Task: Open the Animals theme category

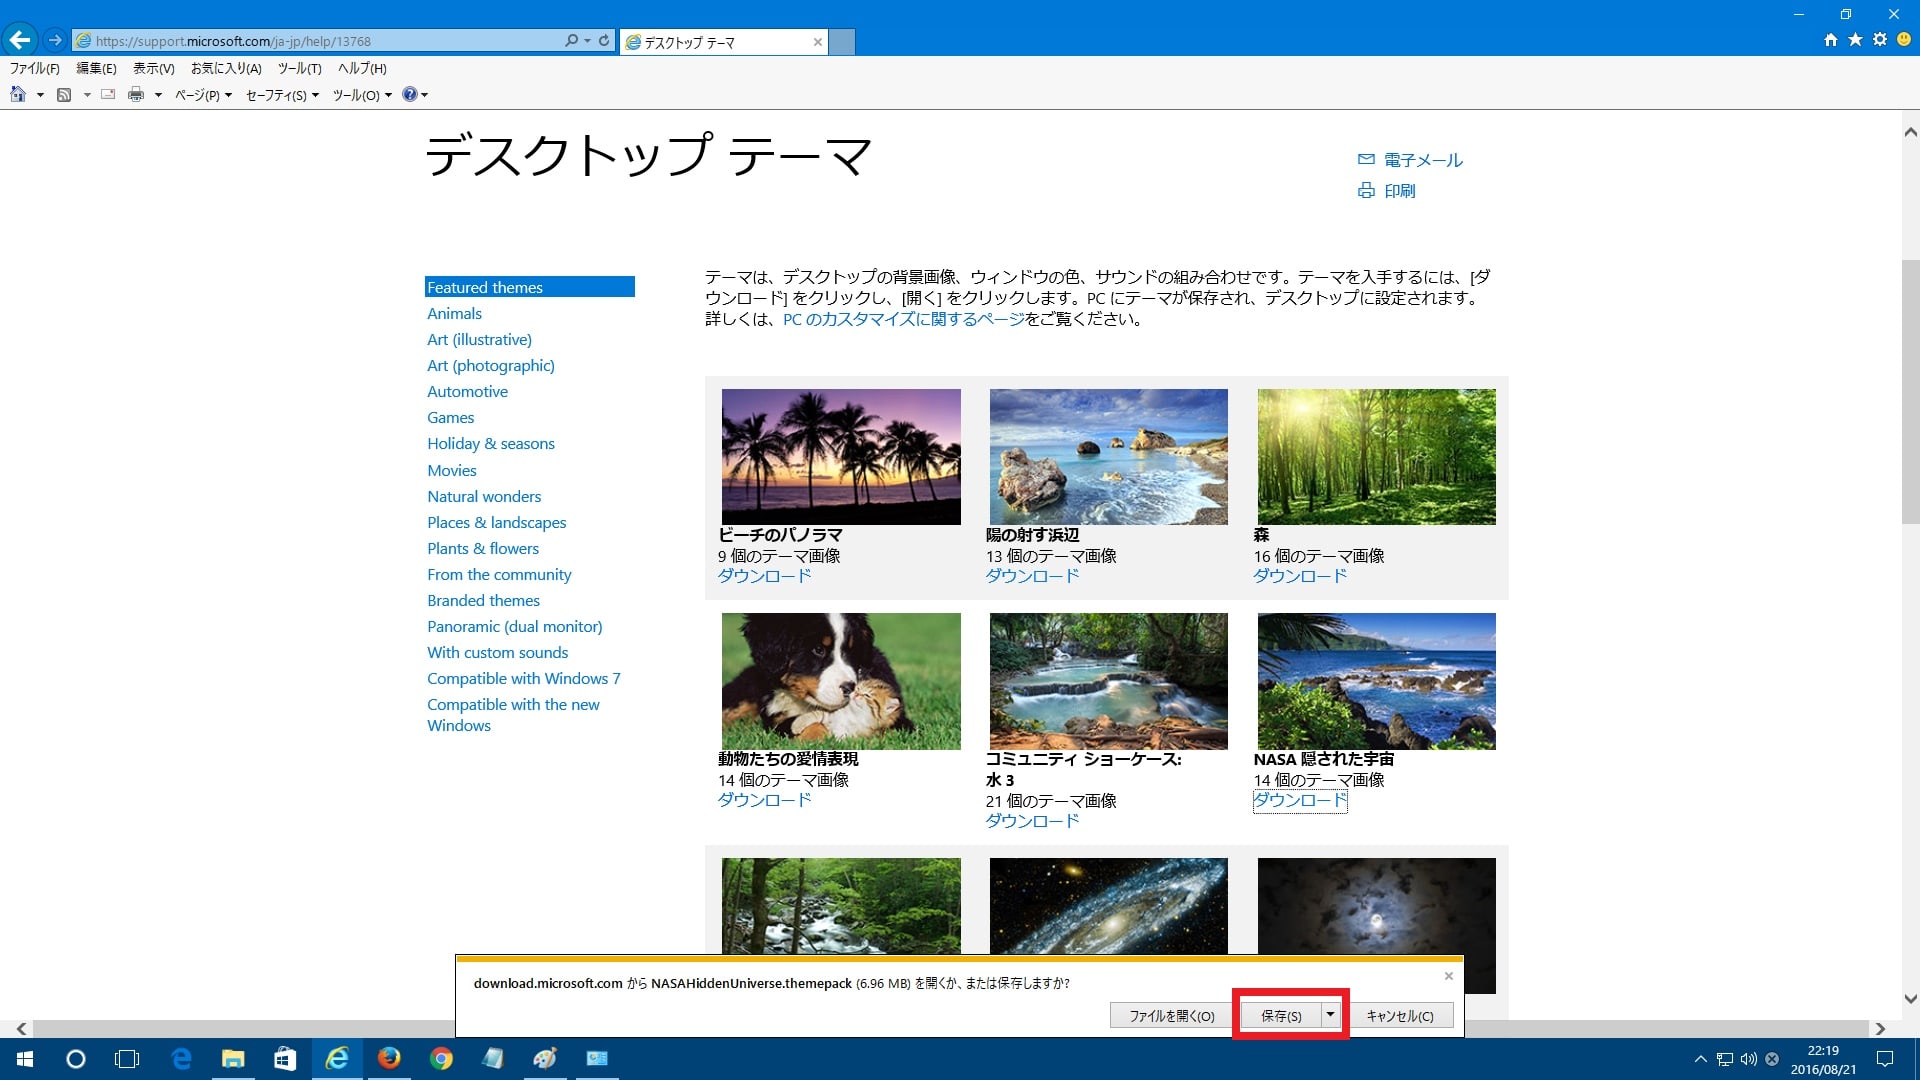Action: (x=454, y=313)
